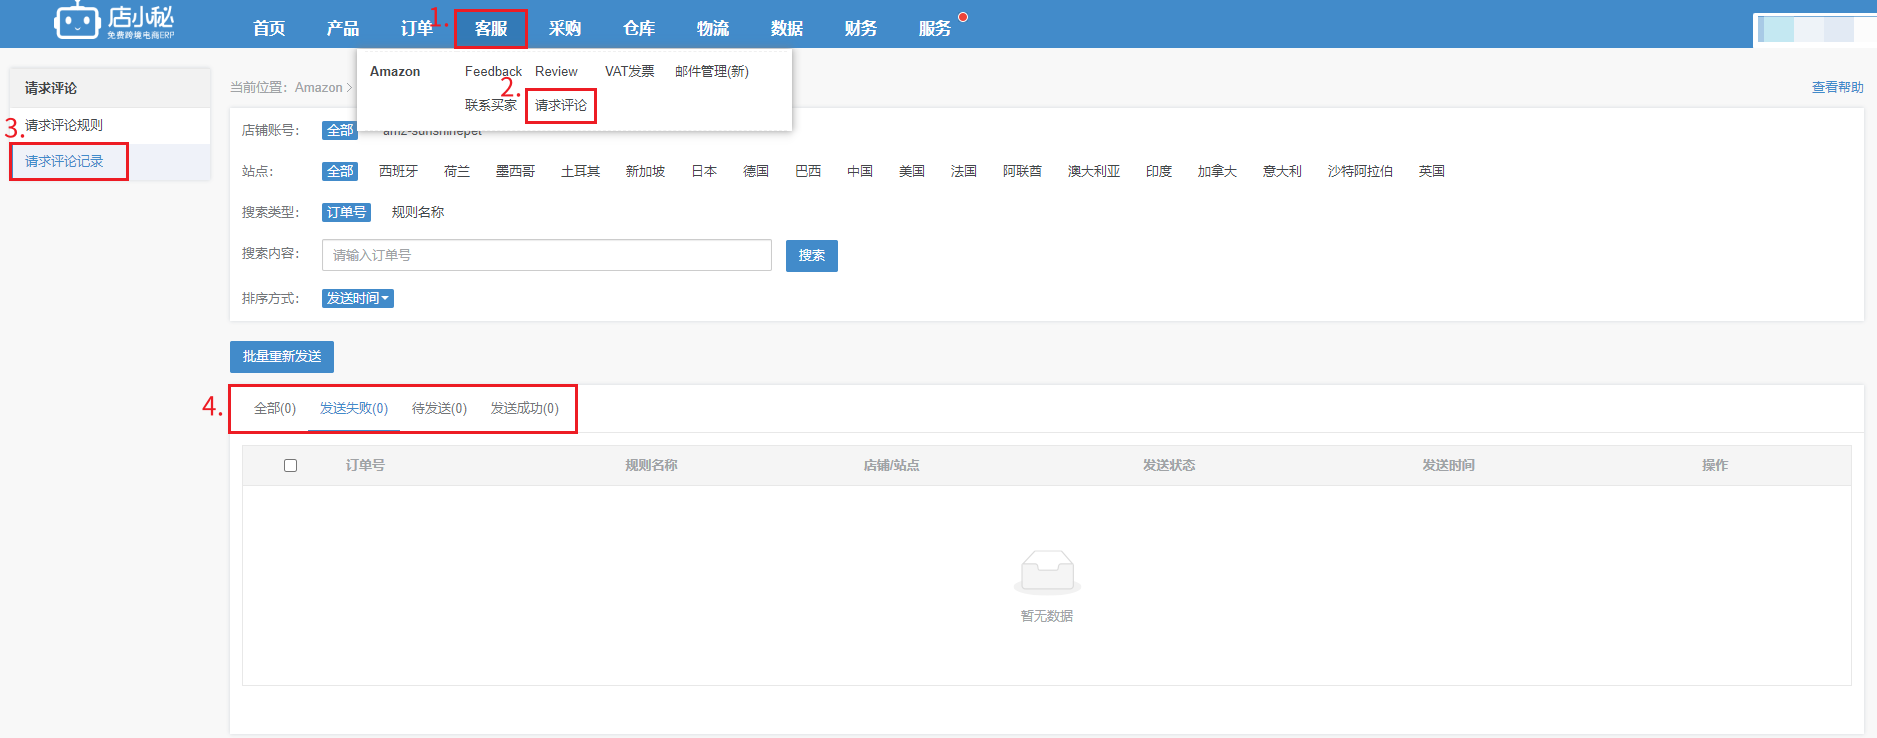
Task: Filter by 中国 site
Action: [x=860, y=171]
